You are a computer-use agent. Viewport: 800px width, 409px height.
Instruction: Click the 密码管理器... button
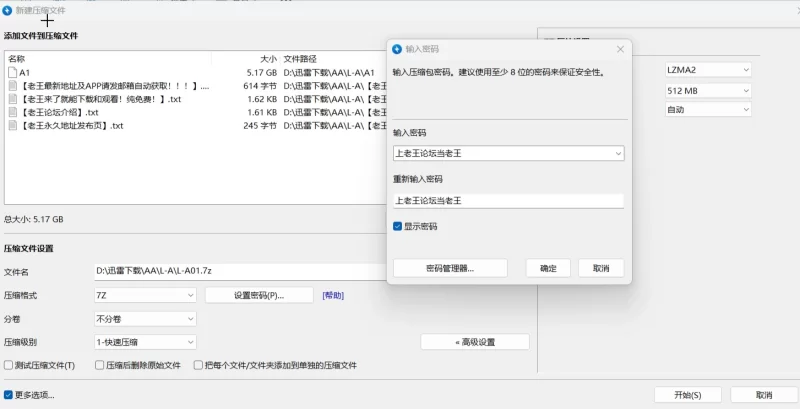(449, 268)
